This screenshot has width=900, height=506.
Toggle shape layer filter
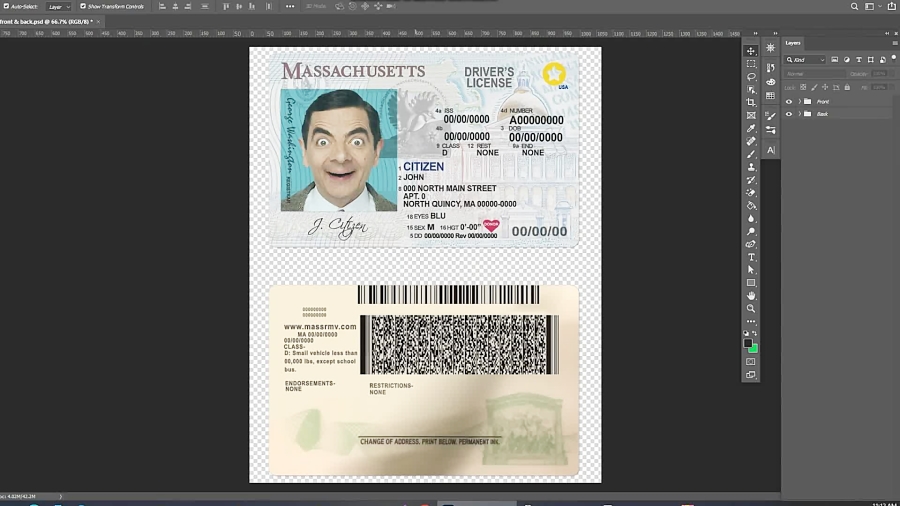pos(871,60)
